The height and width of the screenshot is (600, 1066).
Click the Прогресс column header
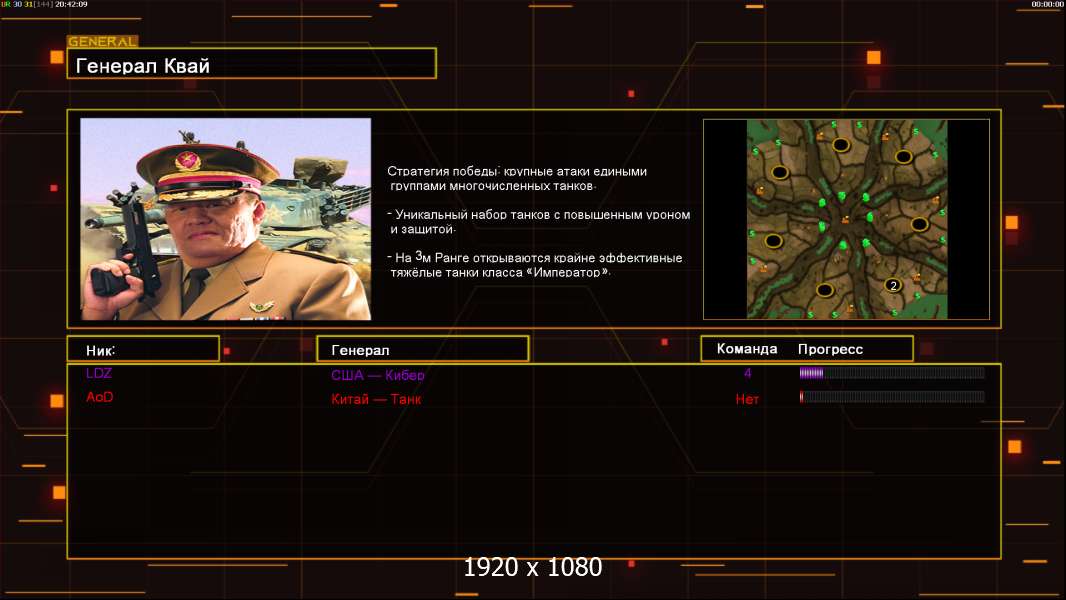click(830, 349)
